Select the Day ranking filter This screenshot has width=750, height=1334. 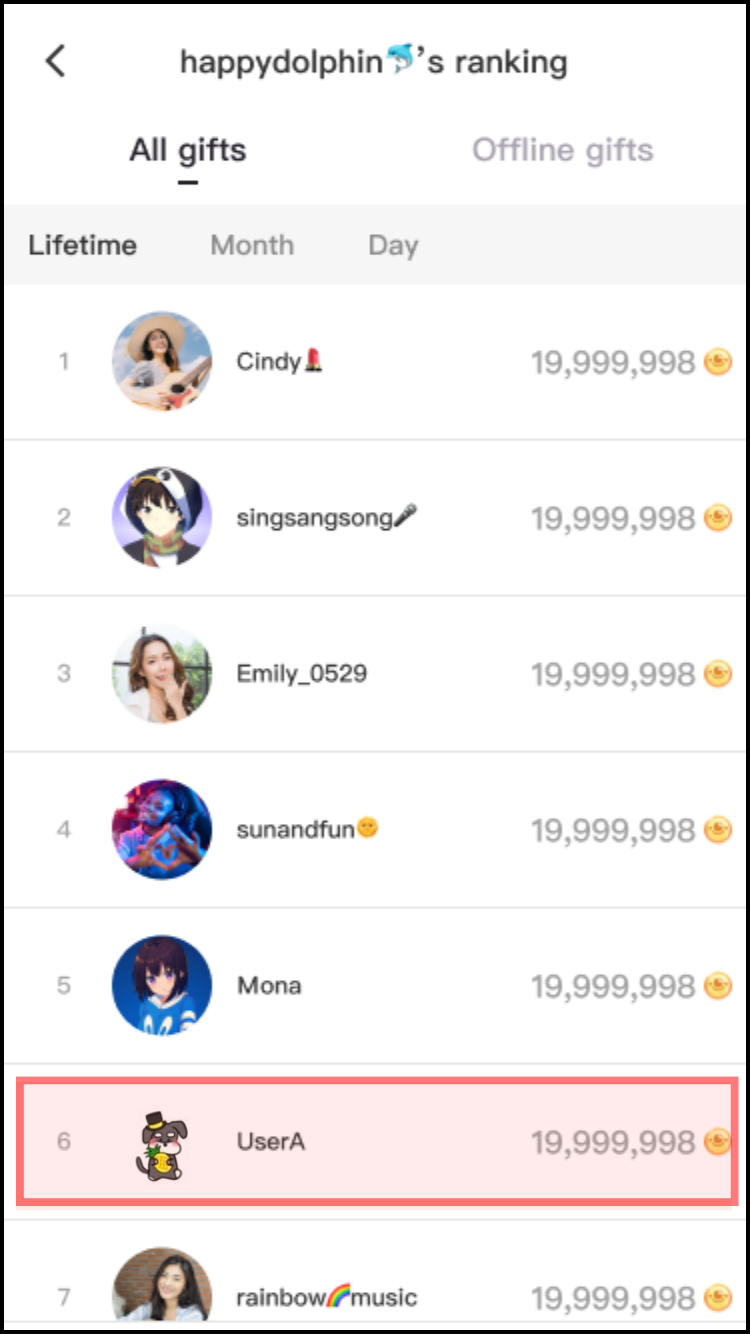[393, 245]
